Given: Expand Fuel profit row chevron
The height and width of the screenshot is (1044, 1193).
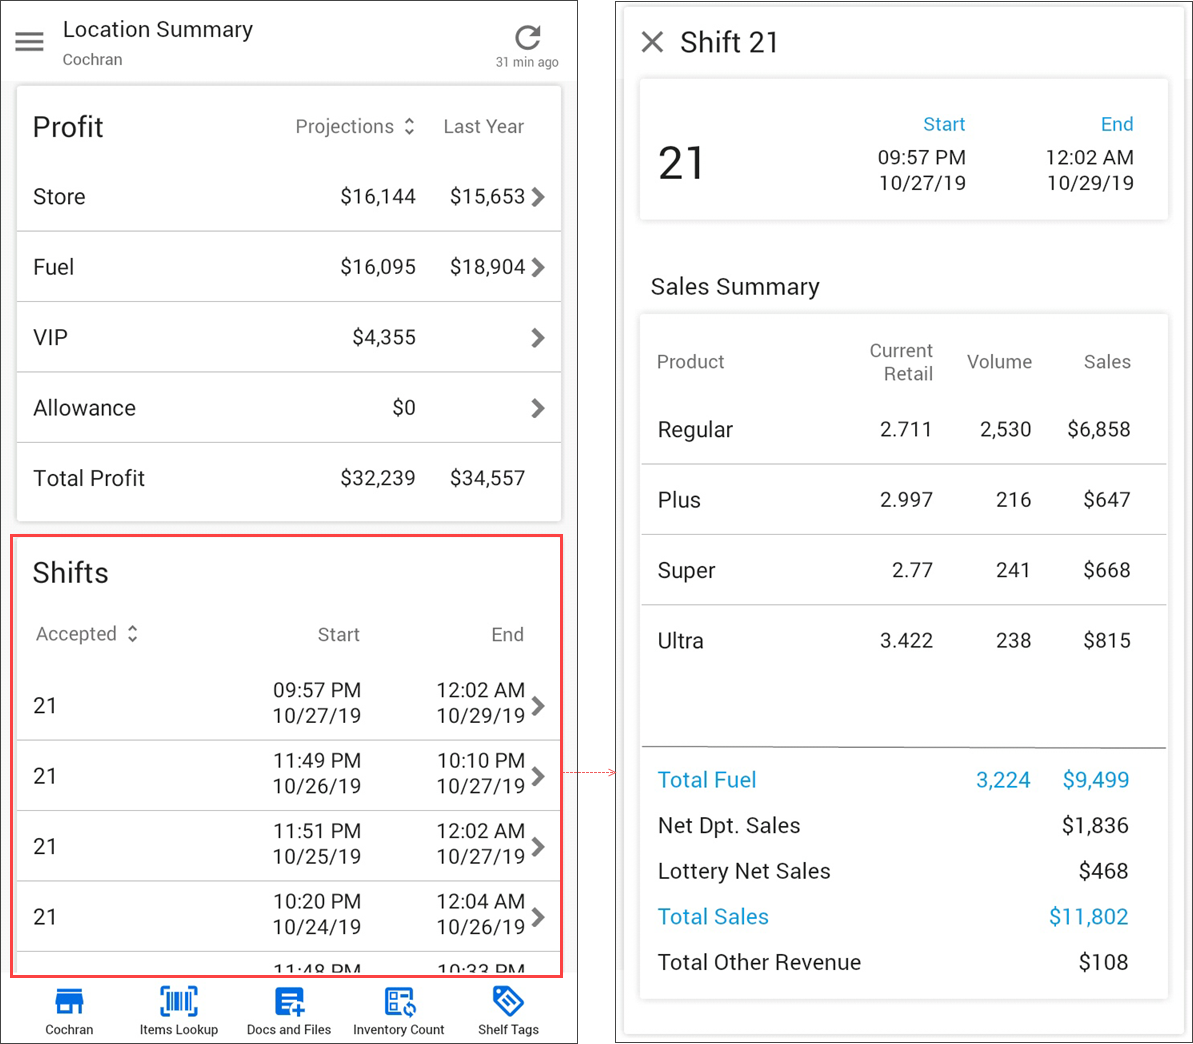Looking at the screenshot, I should pyautogui.click(x=538, y=267).
